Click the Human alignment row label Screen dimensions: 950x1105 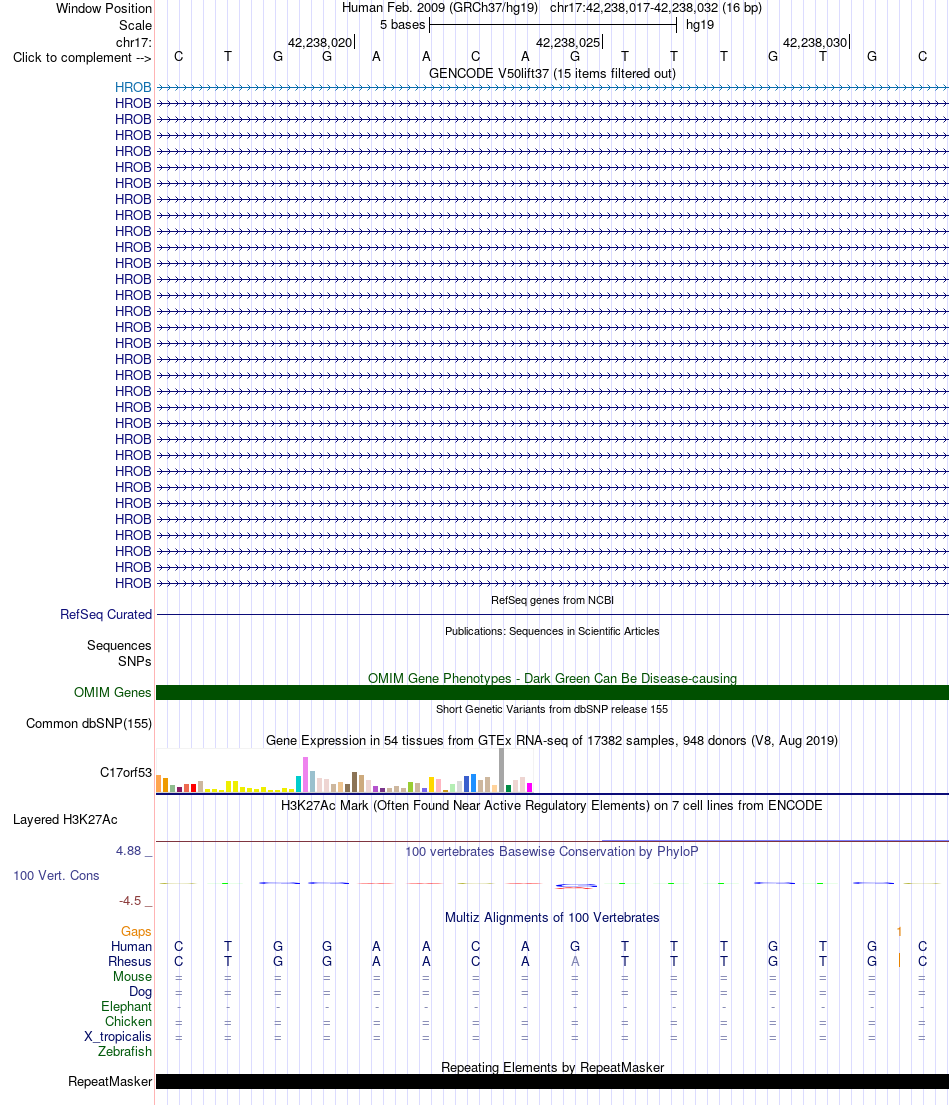[x=131, y=946]
